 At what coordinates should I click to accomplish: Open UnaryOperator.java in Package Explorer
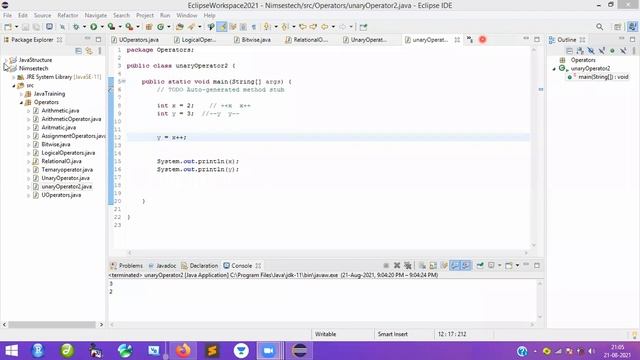65,178
